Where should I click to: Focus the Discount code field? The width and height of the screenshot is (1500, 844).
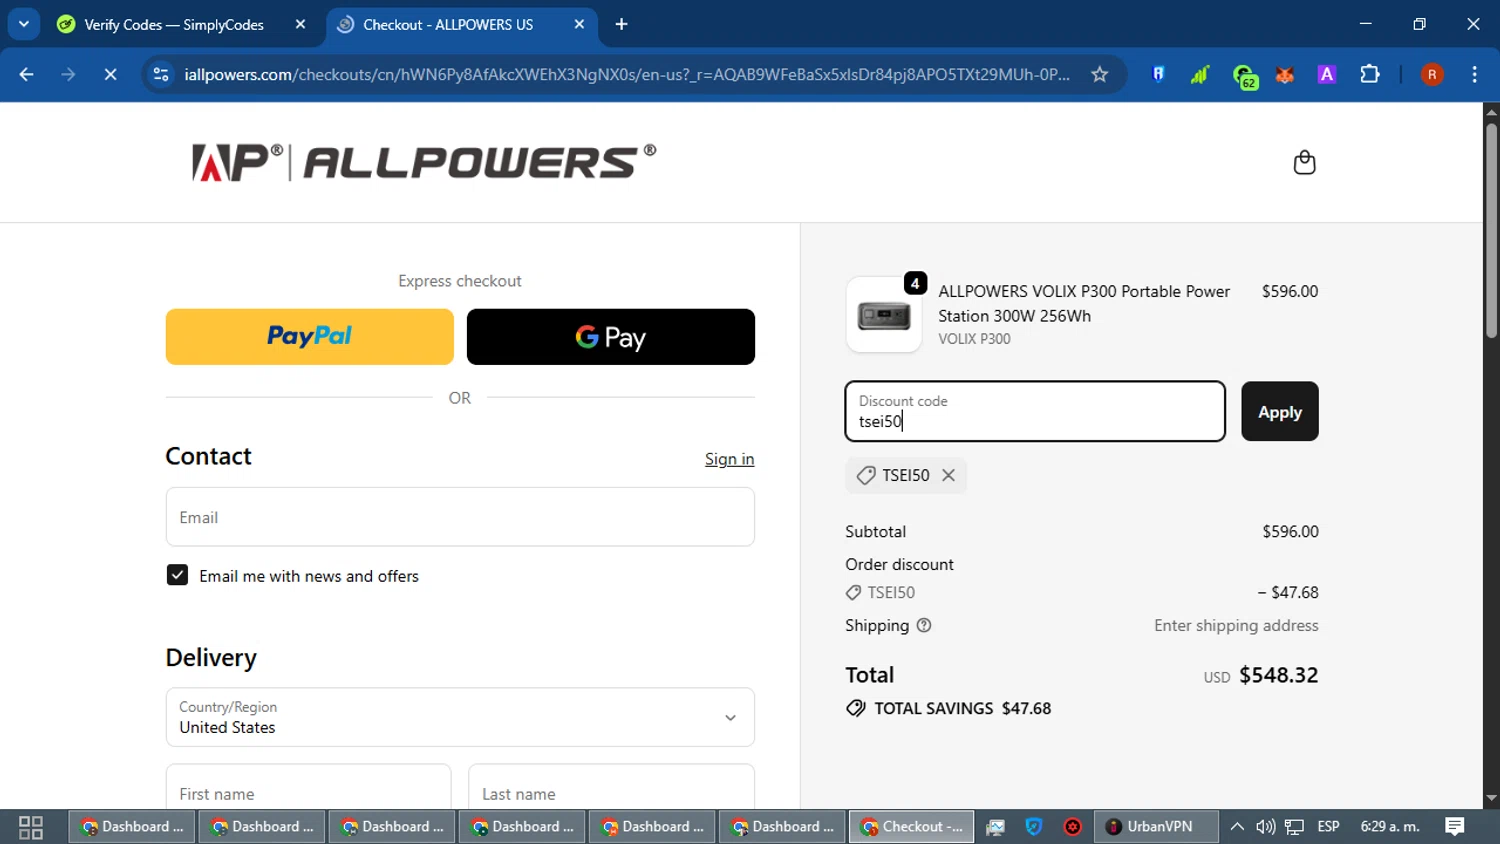(1035, 411)
